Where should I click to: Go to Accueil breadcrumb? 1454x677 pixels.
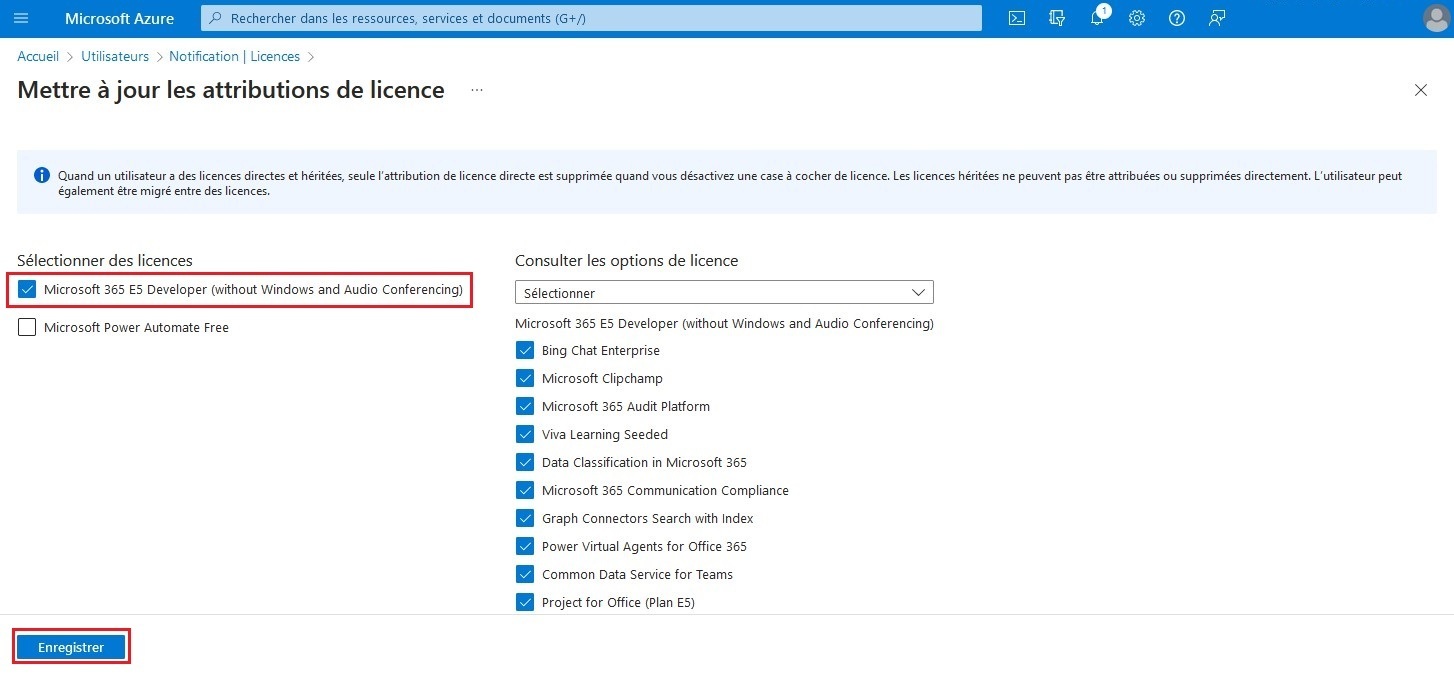click(38, 57)
